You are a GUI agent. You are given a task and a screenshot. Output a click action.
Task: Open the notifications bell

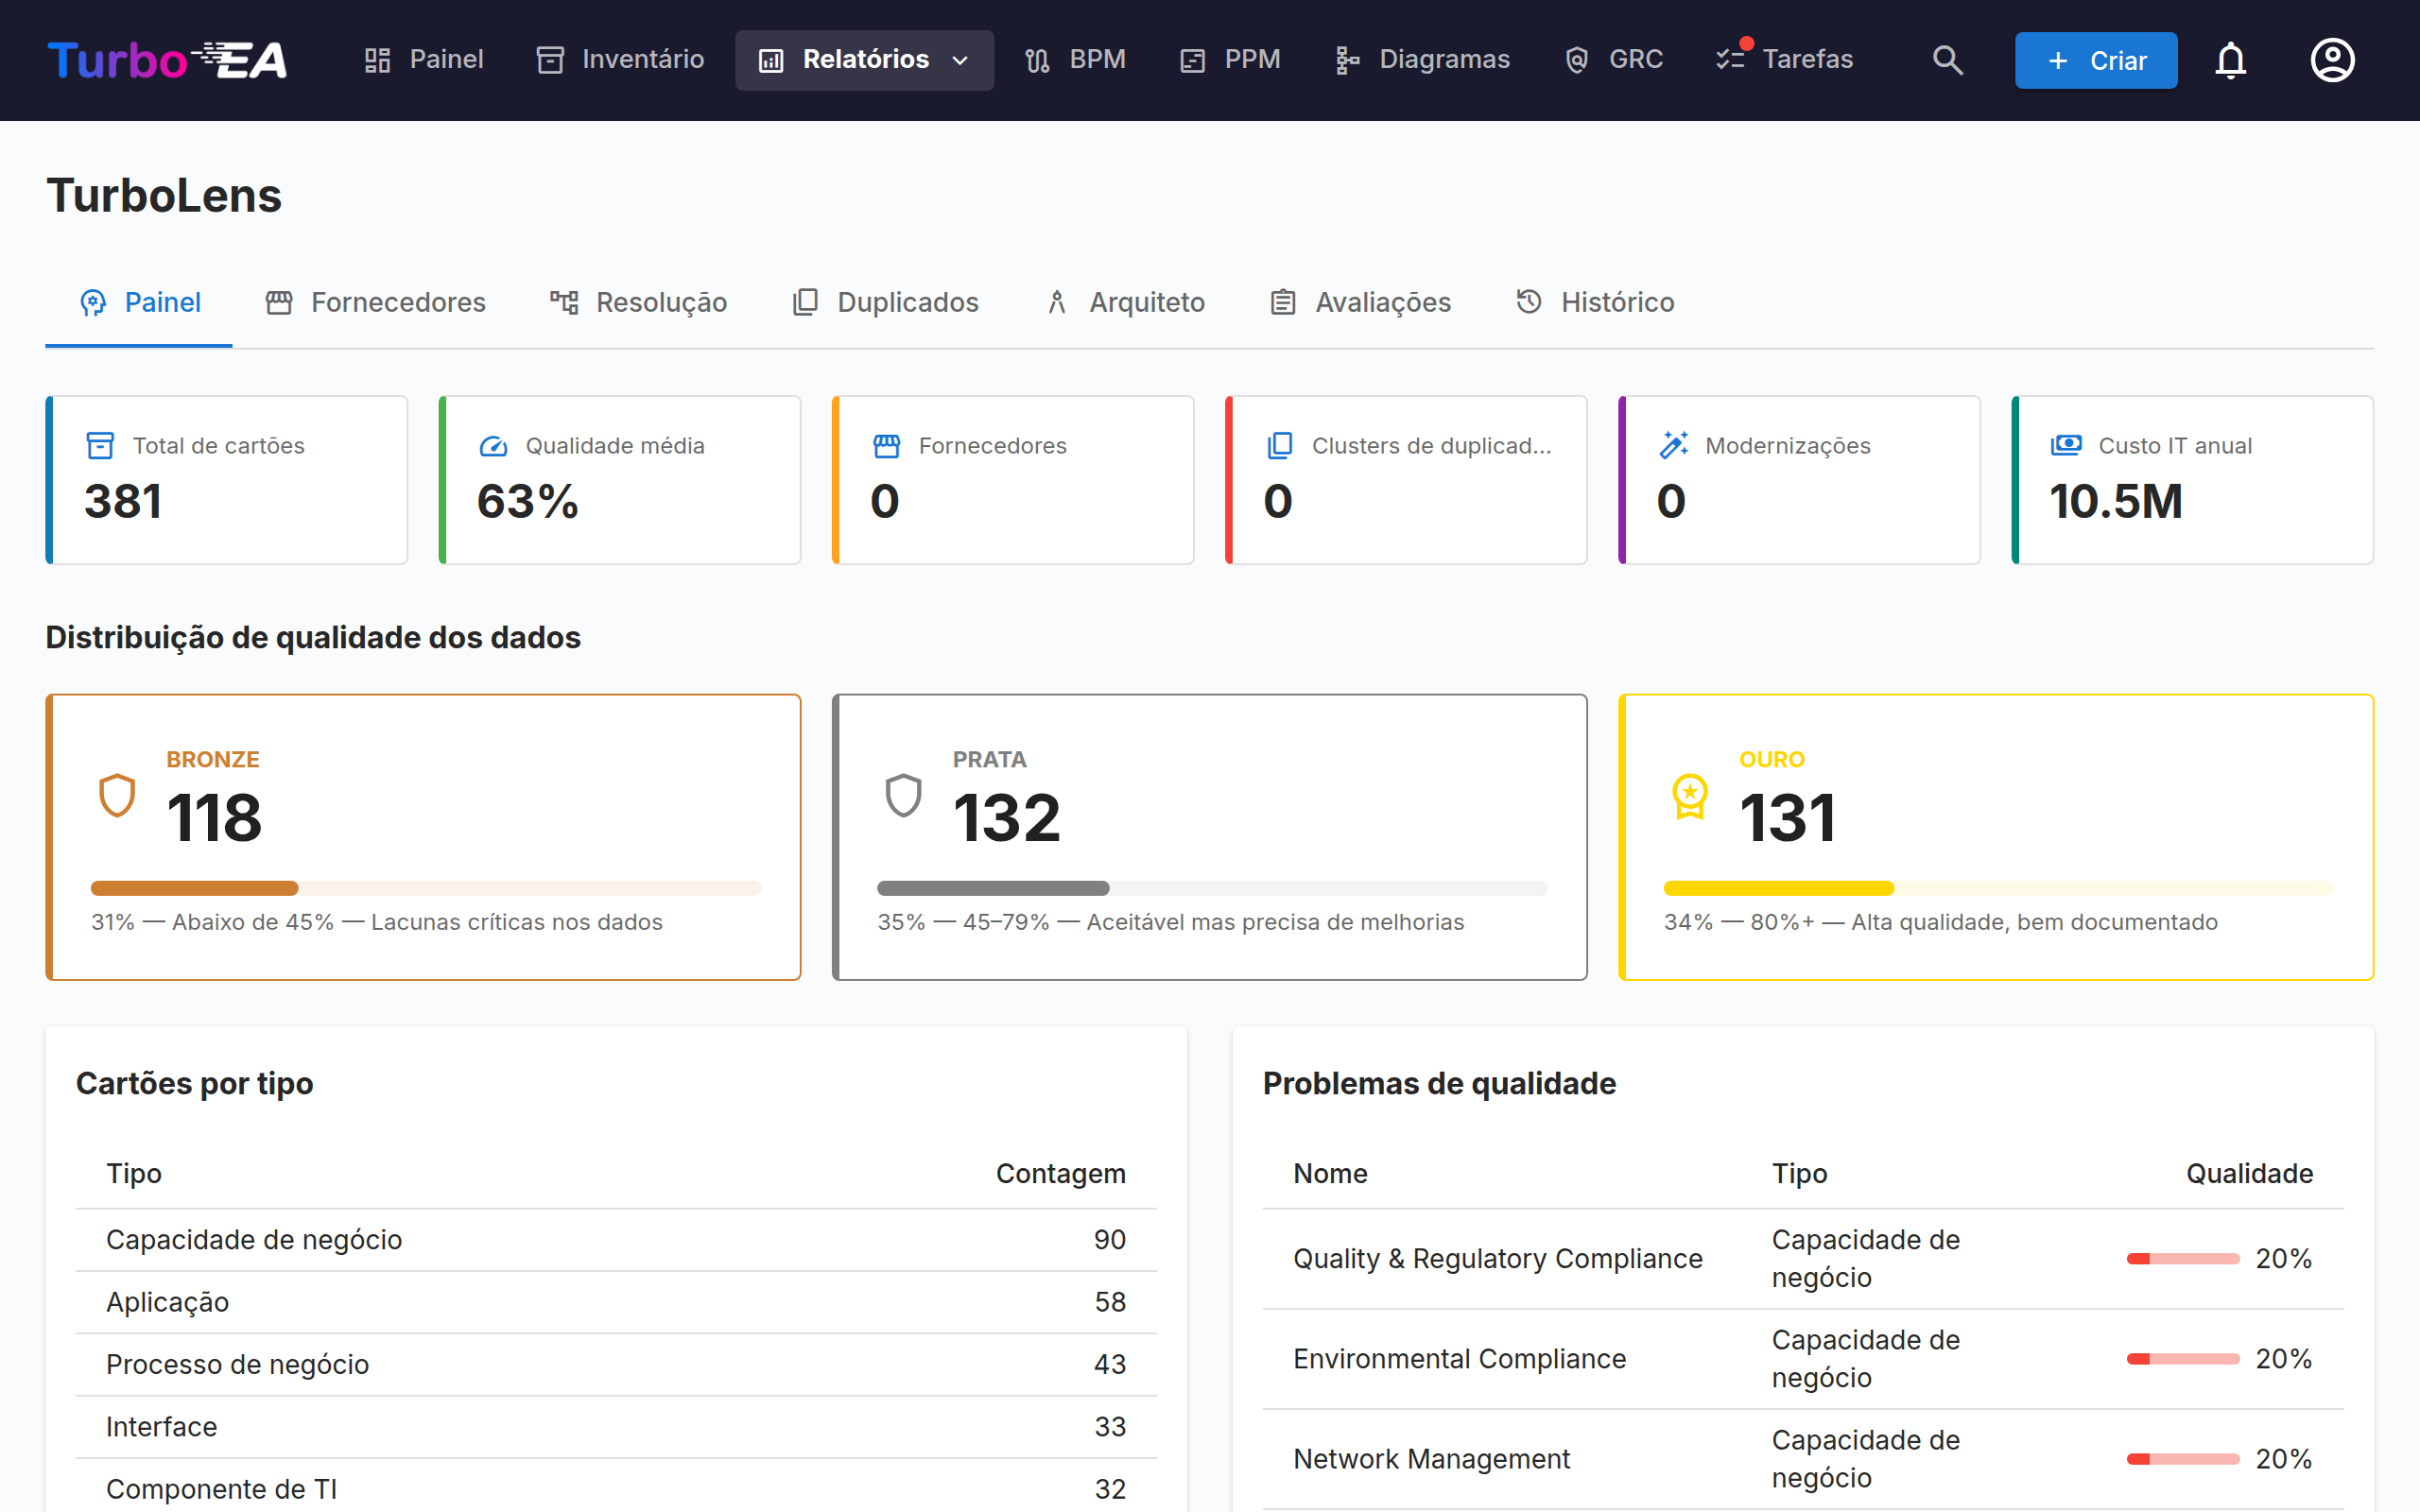click(x=2230, y=60)
